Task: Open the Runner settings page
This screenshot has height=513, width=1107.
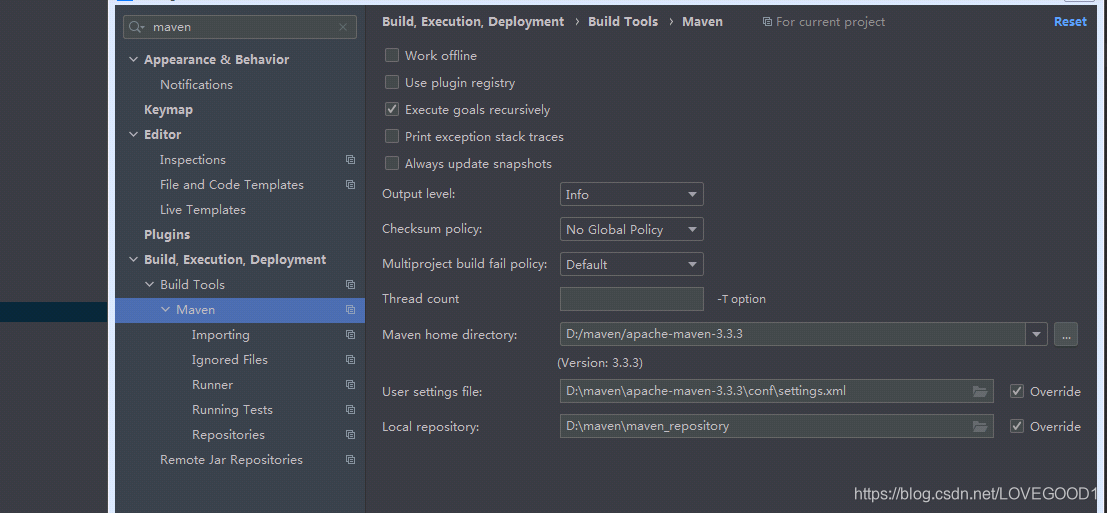Action: click(x=213, y=385)
